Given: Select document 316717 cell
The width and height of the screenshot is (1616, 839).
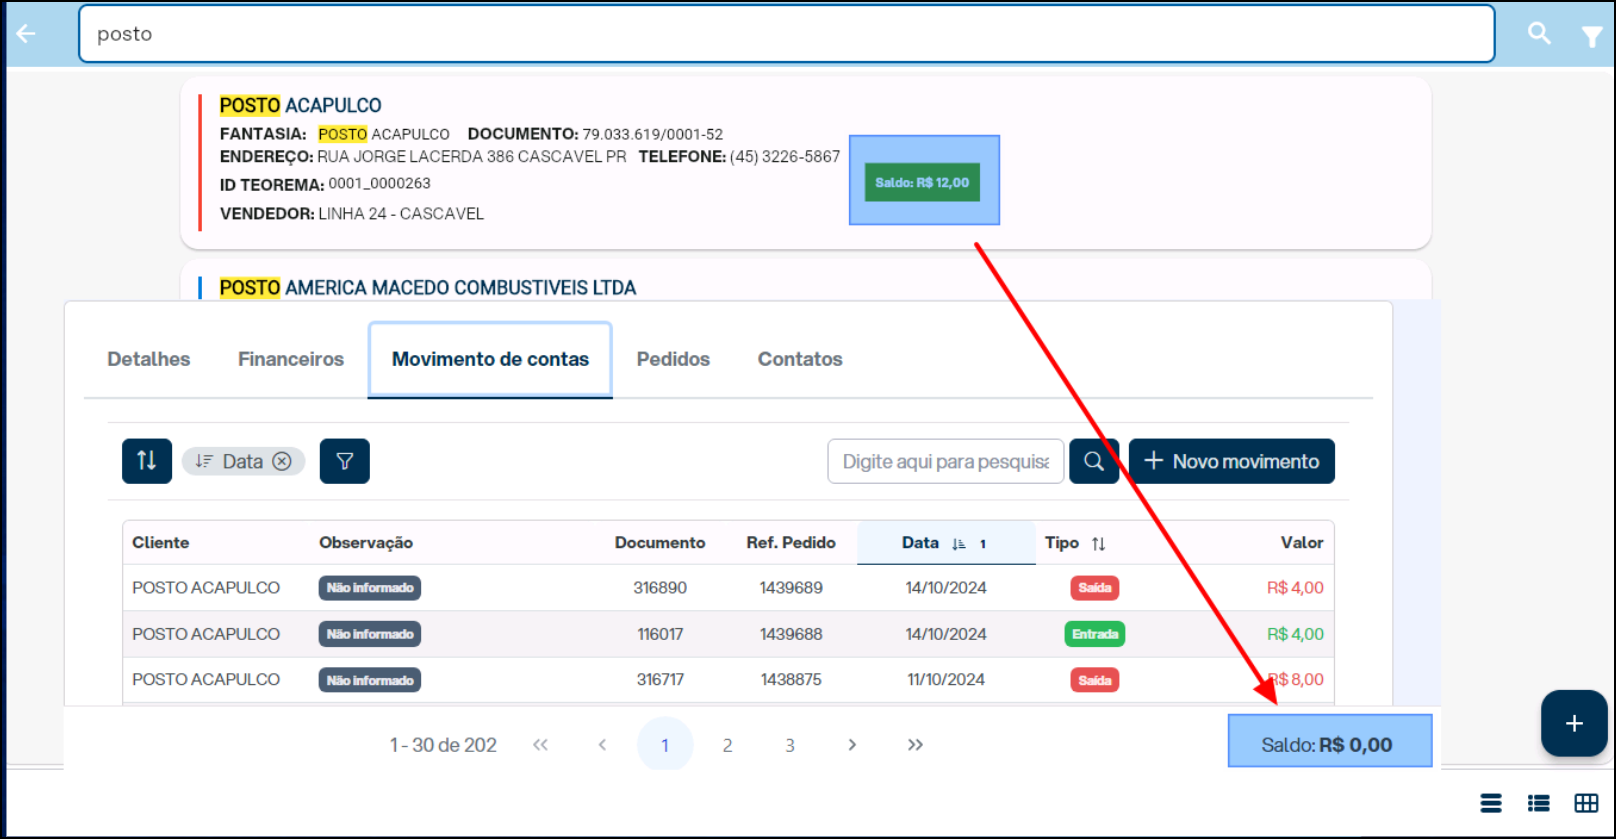Looking at the screenshot, I should (x=660, y=680).
